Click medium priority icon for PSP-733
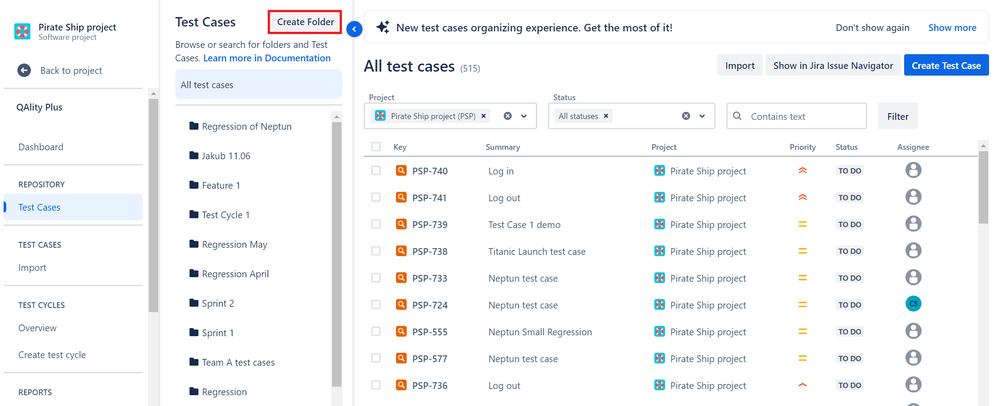Viewport: 998px width, 406px height. 803,278
